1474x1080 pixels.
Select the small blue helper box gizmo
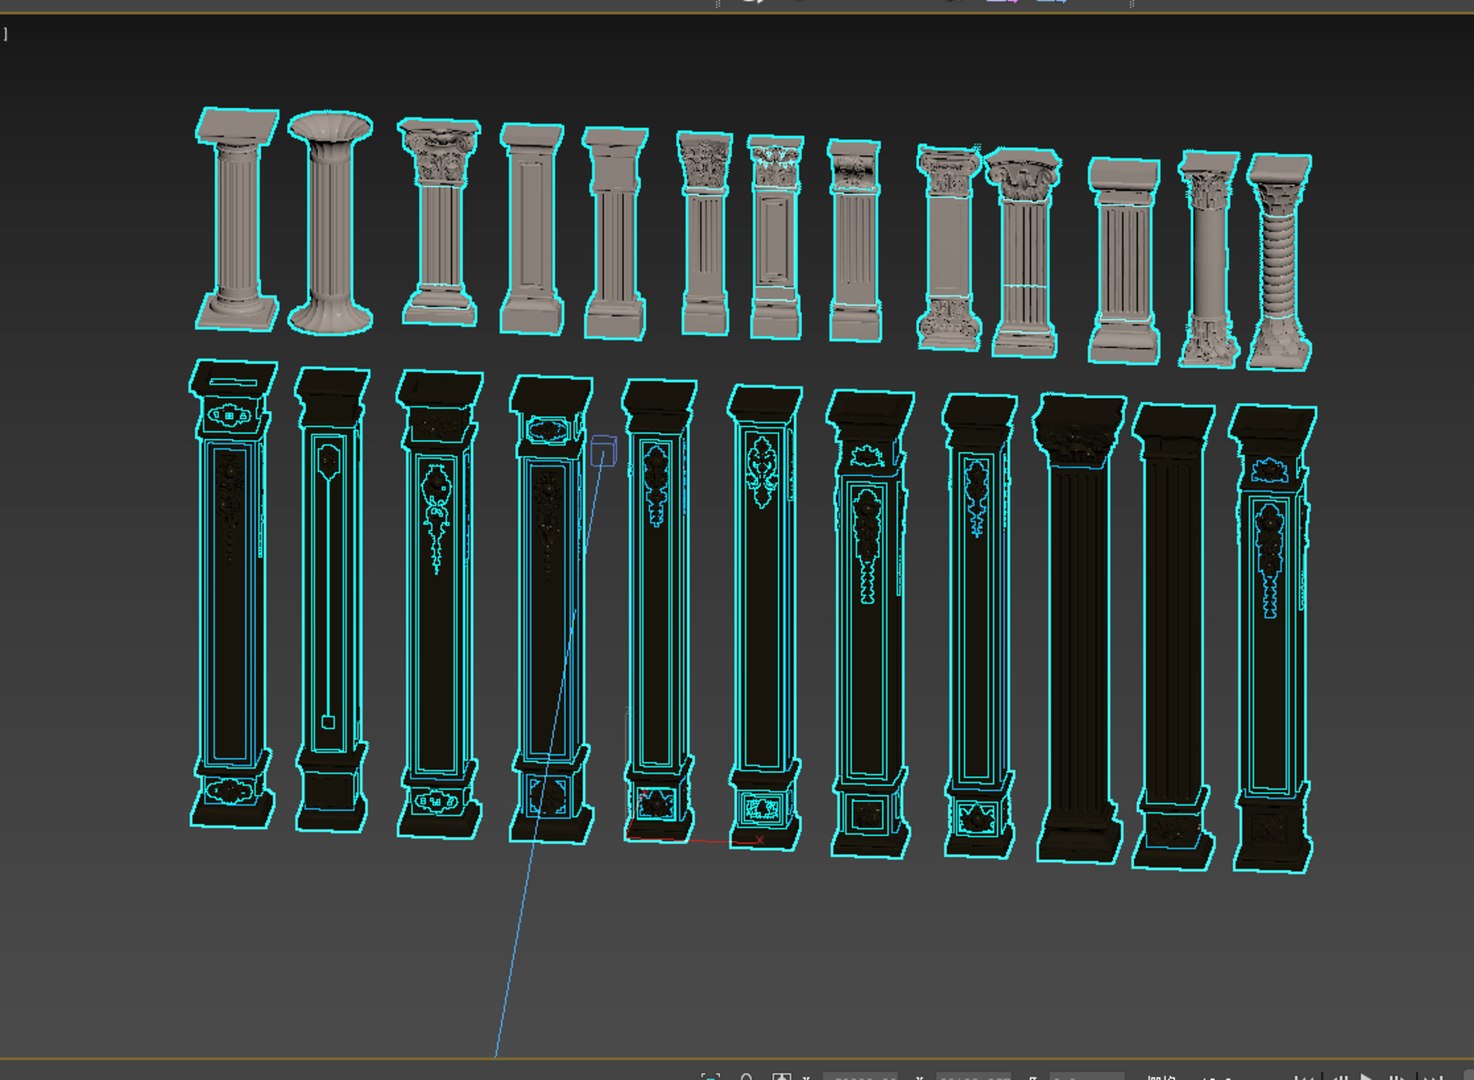click(603, 450)
